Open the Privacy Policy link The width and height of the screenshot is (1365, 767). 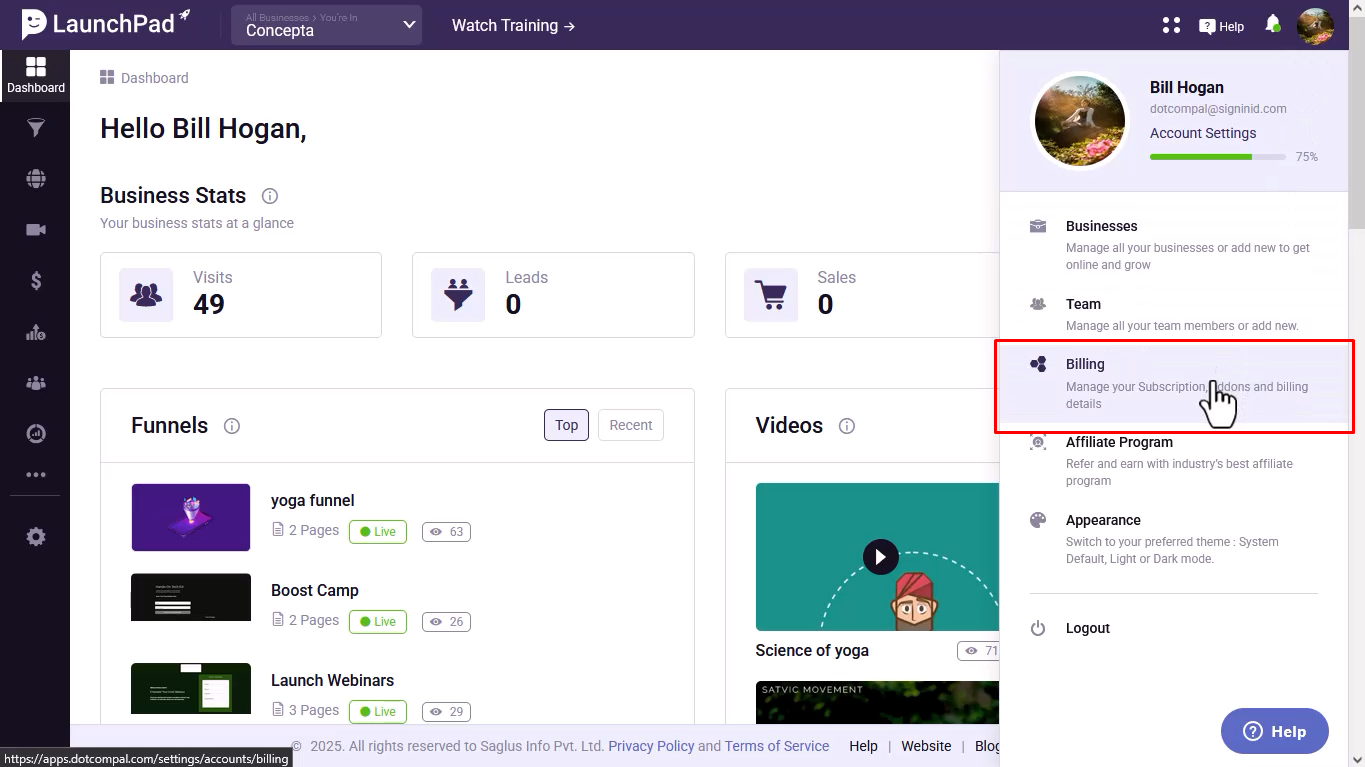tap(651, 746)
